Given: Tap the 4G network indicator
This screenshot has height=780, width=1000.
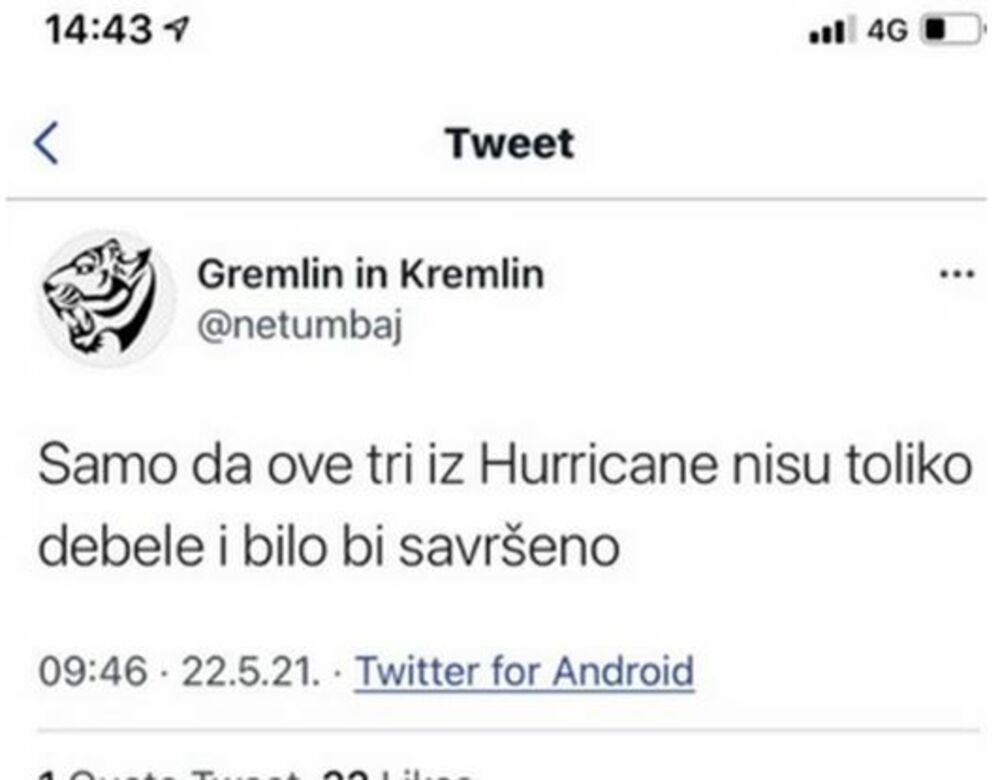Looking at the screenshot, I should (x=887, y=31).
